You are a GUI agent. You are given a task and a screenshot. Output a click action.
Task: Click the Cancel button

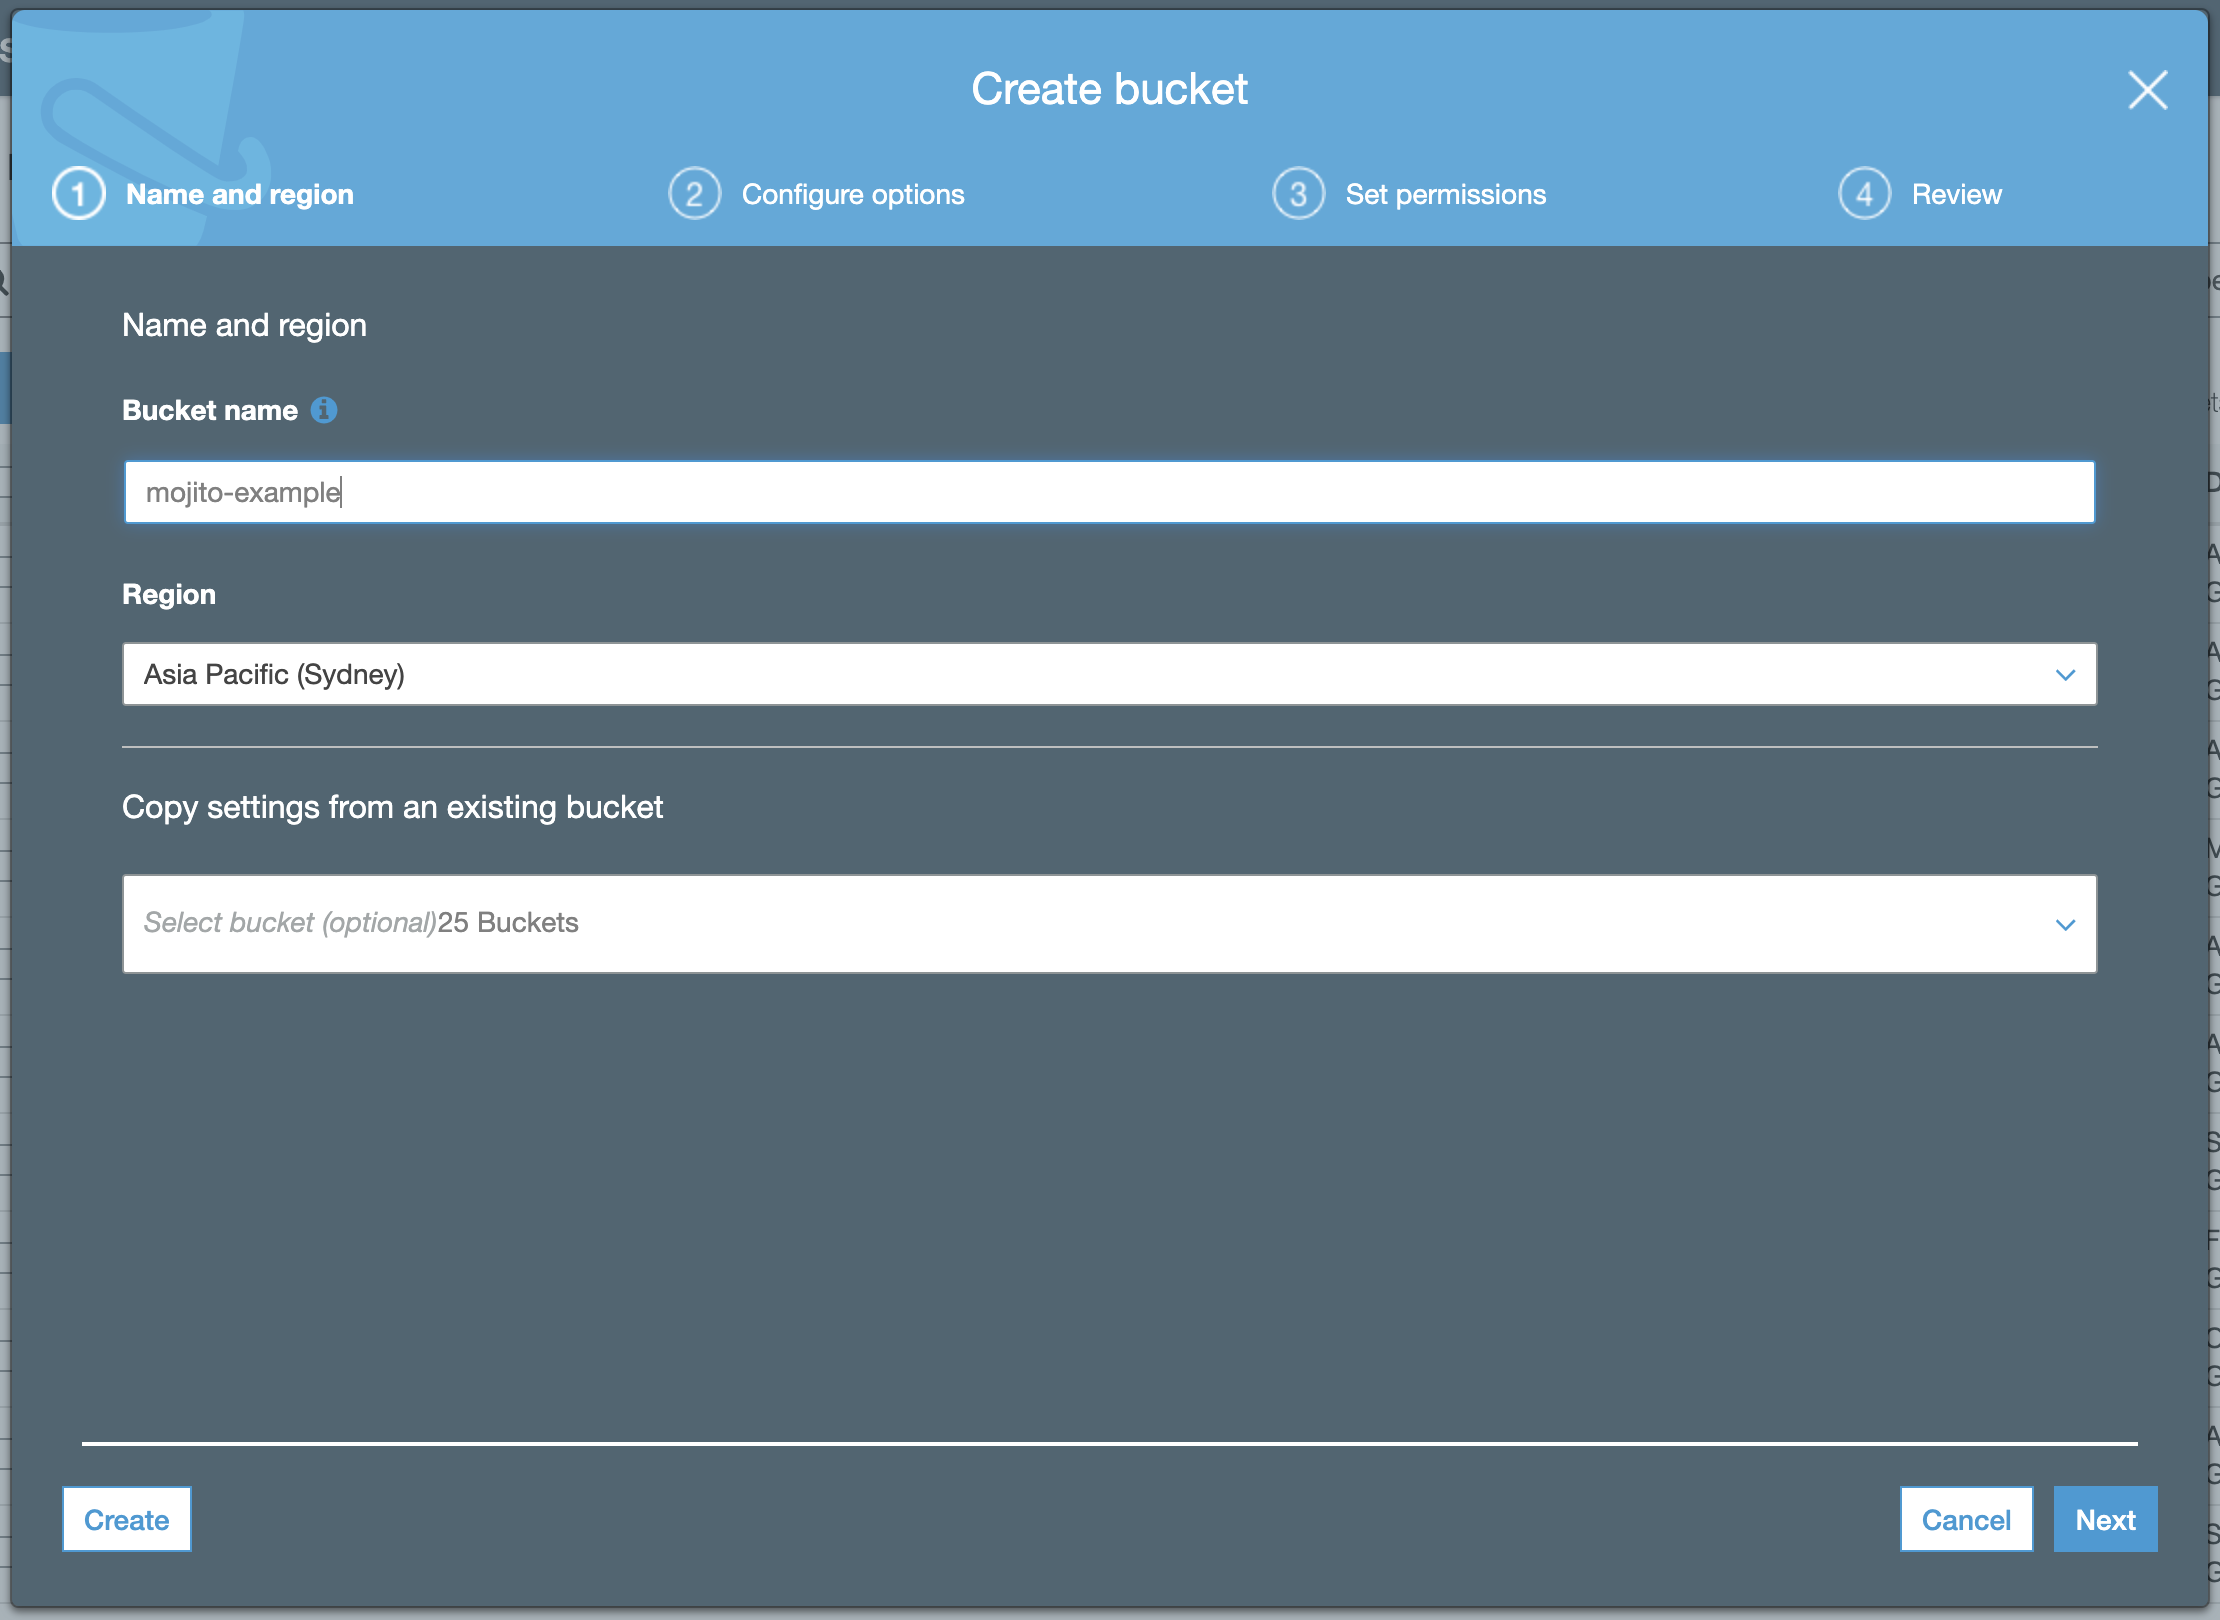coord(1965,1520)
